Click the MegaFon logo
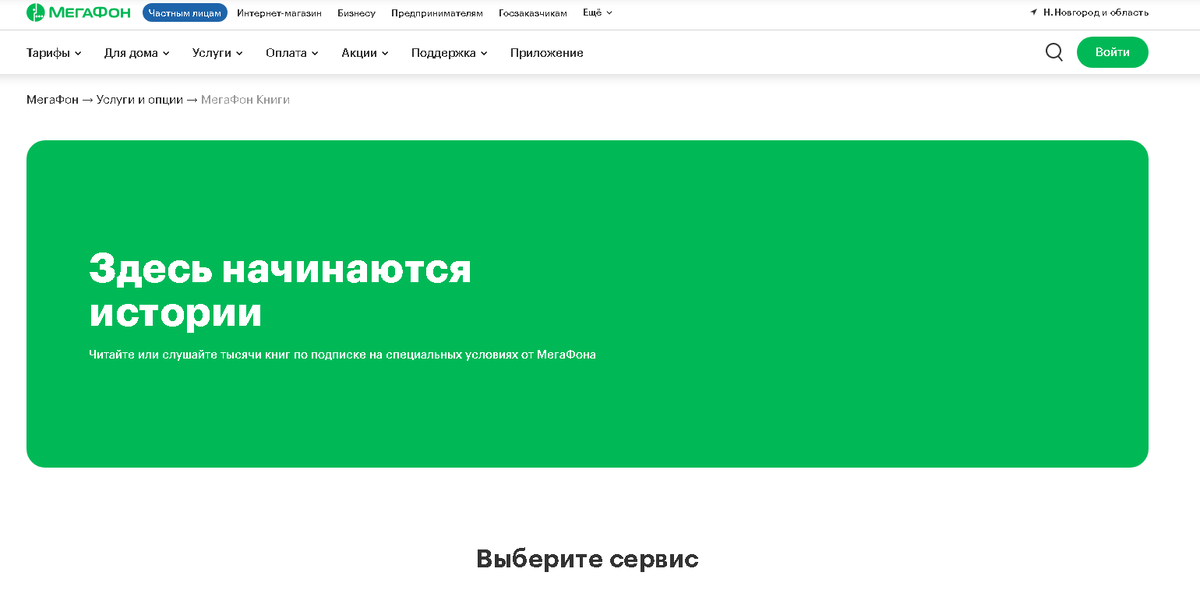 point(78,13)
